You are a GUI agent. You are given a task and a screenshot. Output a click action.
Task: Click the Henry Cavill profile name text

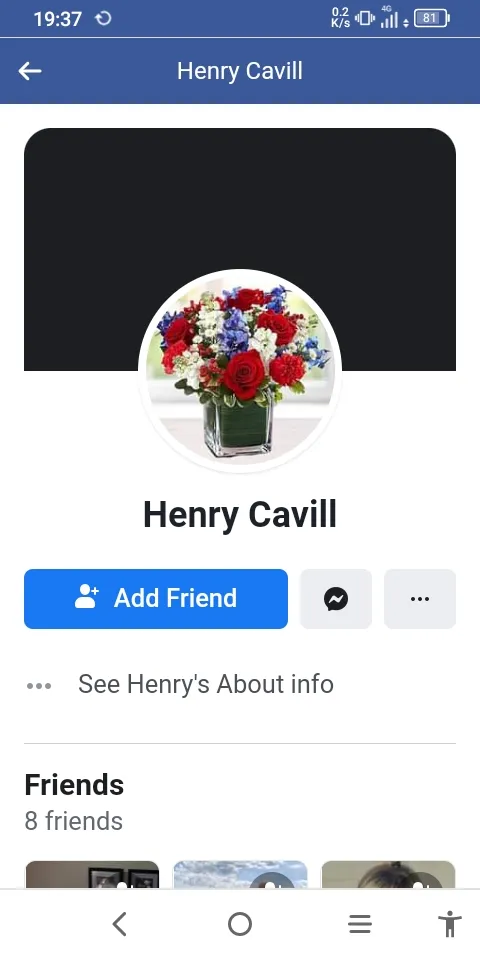tap(240, 515)
